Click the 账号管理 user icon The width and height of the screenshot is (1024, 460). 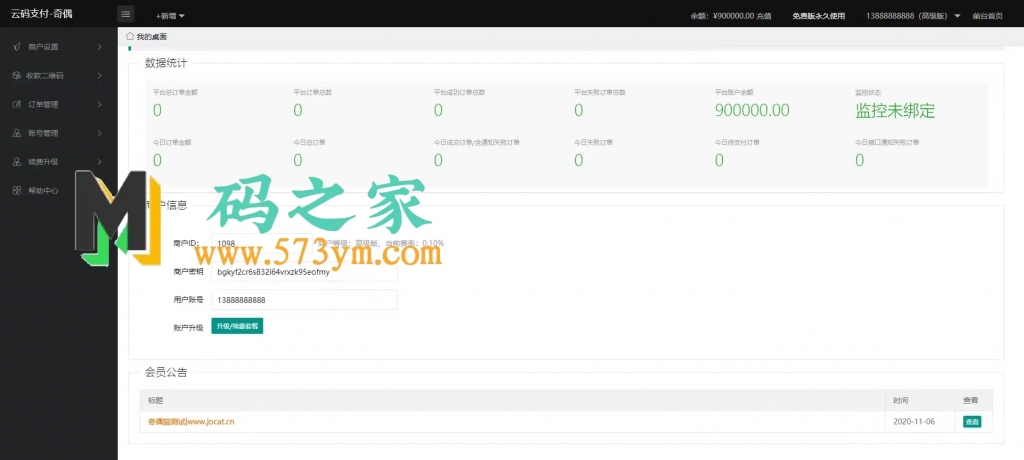[16, 133]
